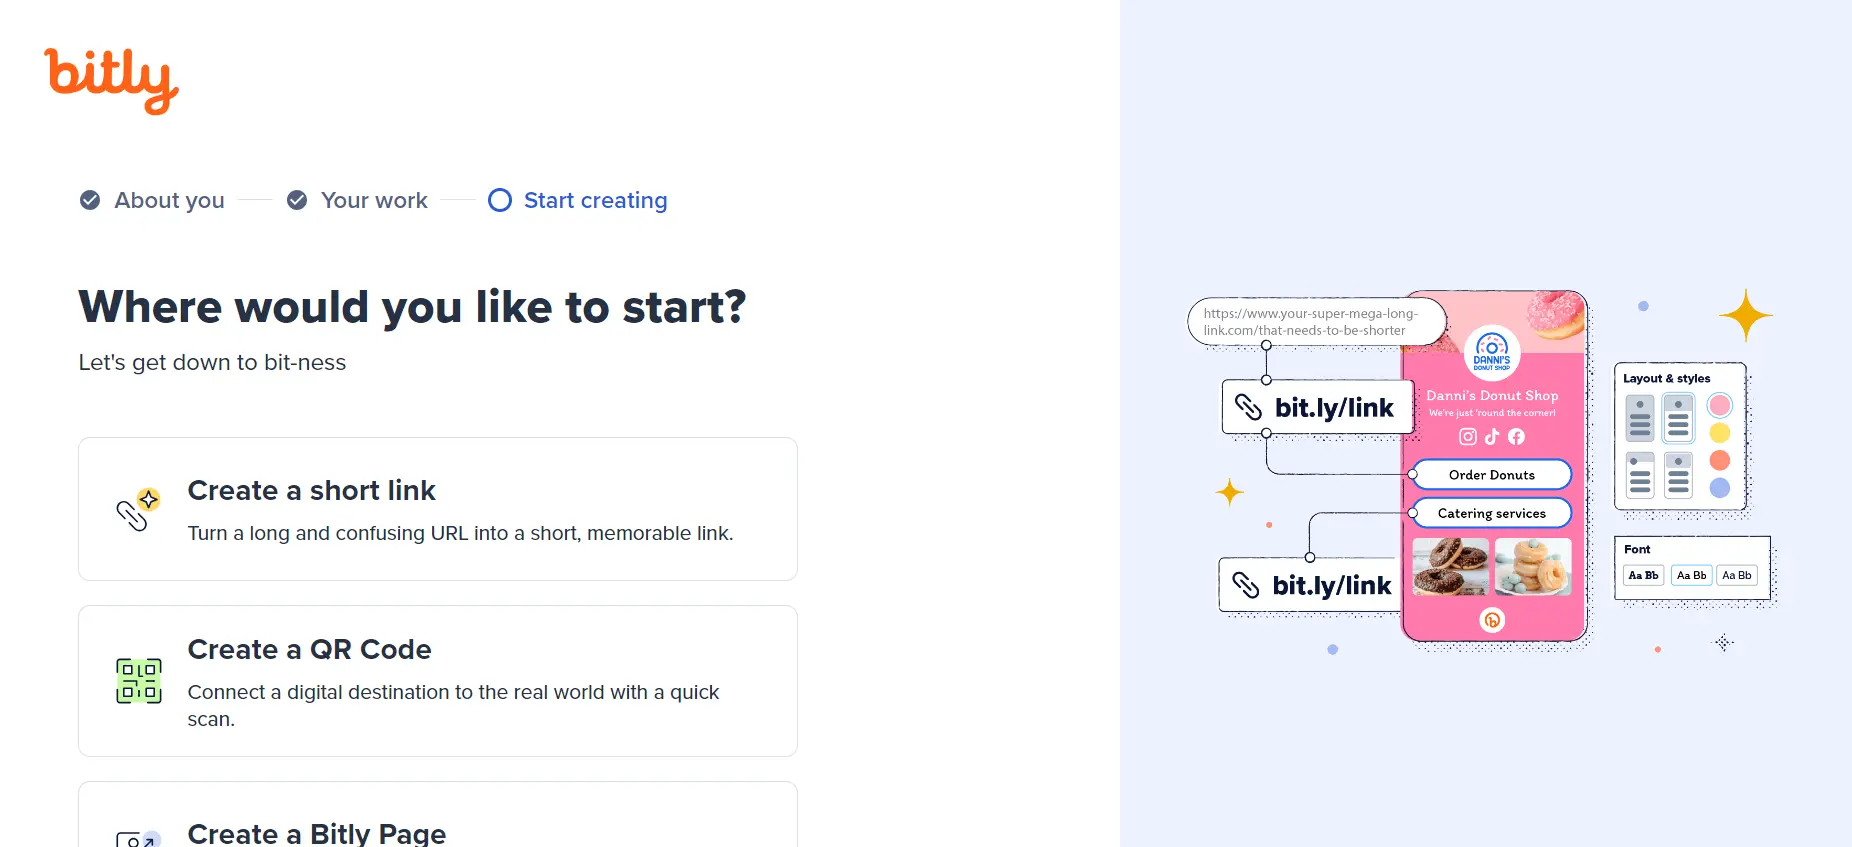Go back to the About you step
This screenshot has height=847, width=1852.
point(89,200)
